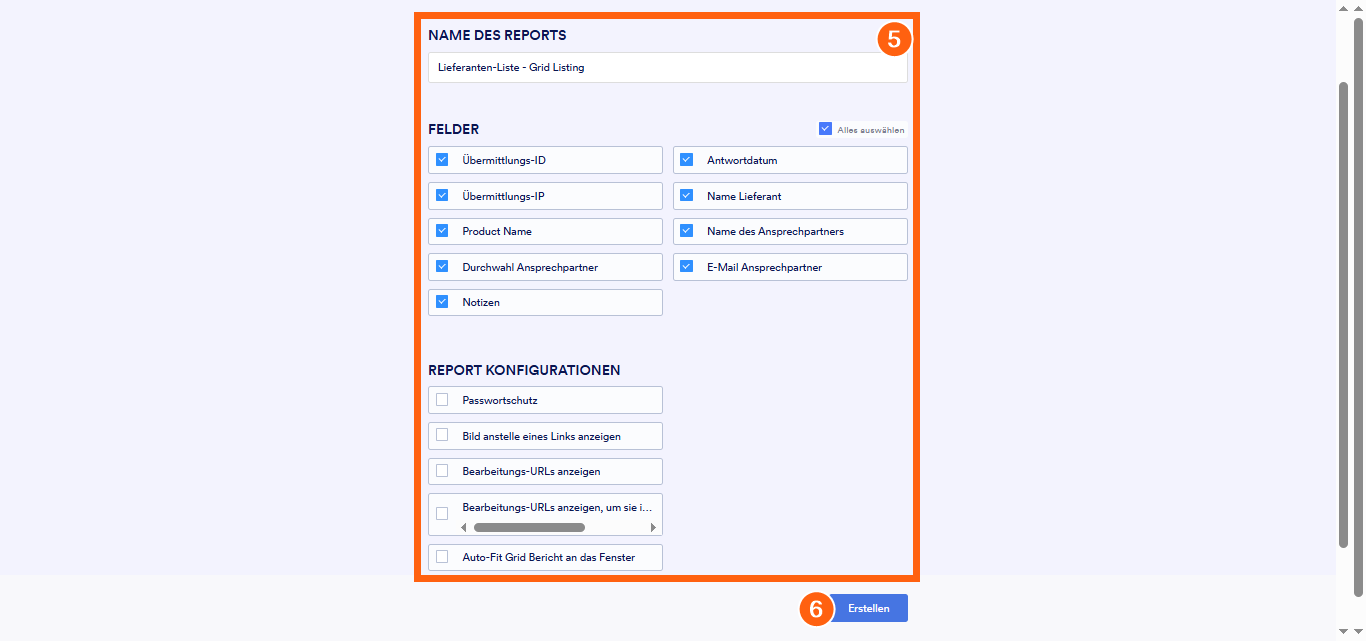The image size is (1366, 641).
Task: Uncheck the Übermittlungs-IP field checkbox
Action: click(x=442, y=196)
